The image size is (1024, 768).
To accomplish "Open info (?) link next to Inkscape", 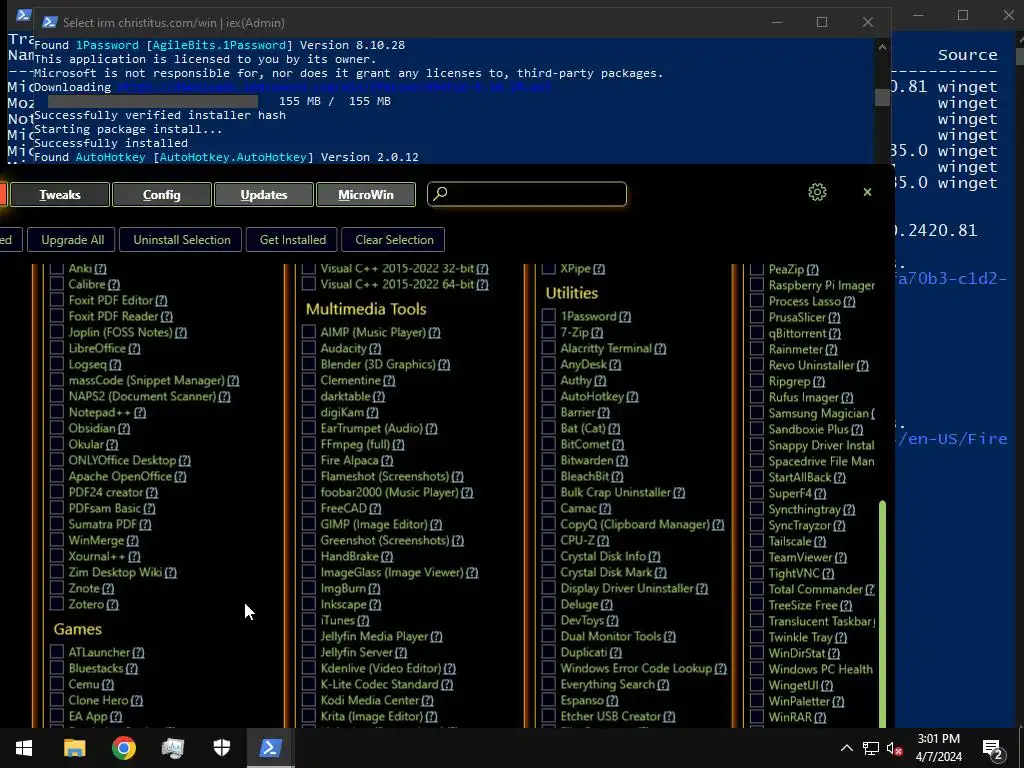I will point(375,605).
